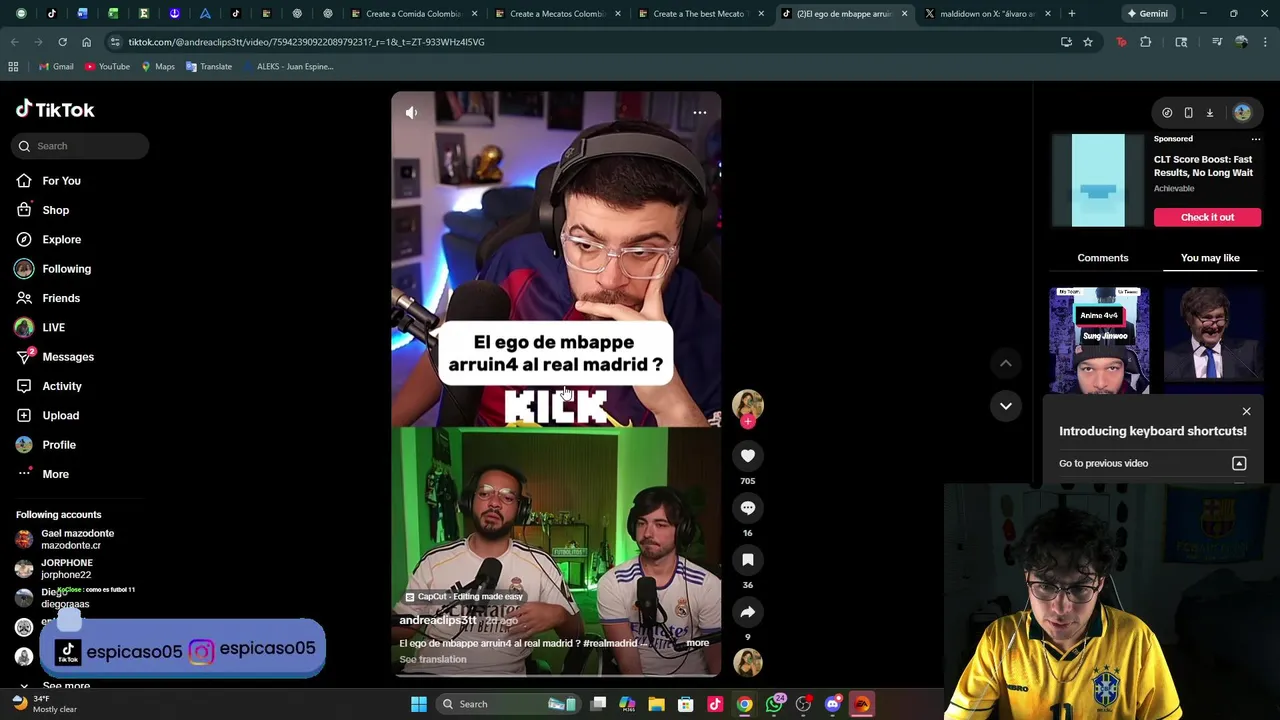Expand See more following accounts
Screen dimensions: 1280x720
66,686
